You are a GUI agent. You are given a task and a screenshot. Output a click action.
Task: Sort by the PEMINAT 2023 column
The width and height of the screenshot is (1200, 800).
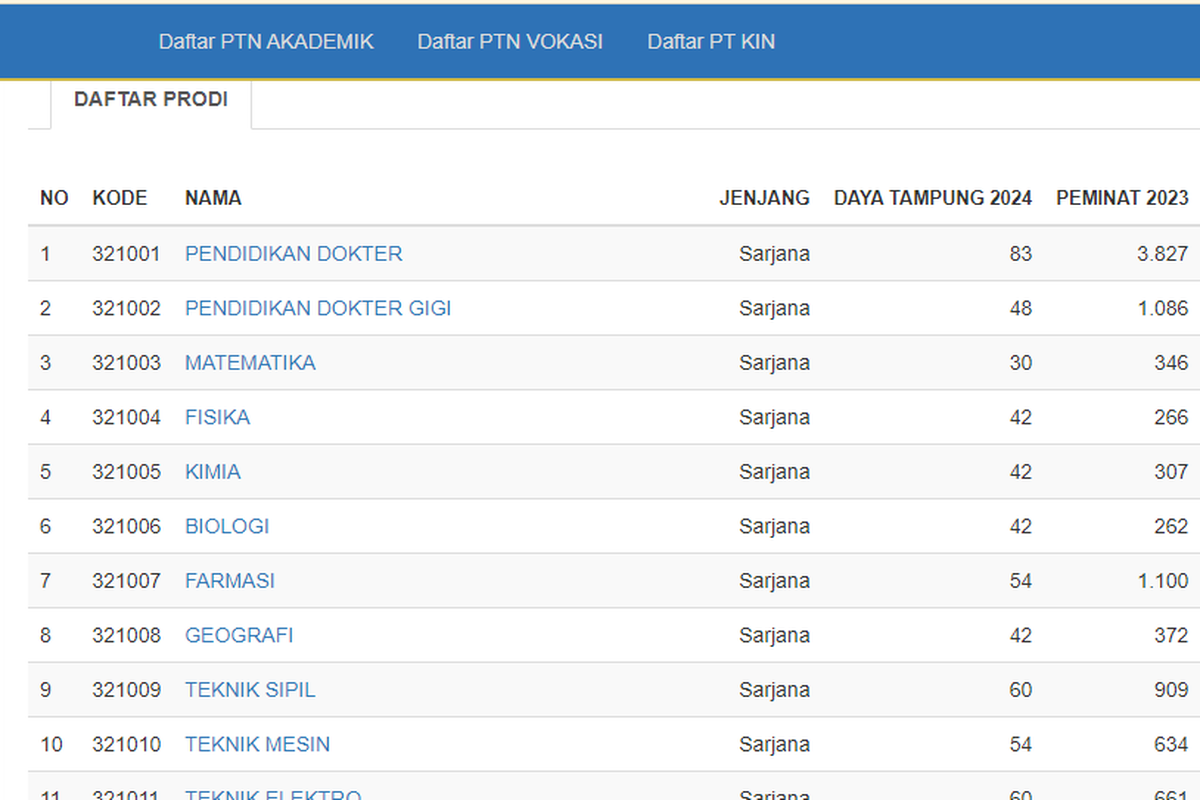point(1122,198)
